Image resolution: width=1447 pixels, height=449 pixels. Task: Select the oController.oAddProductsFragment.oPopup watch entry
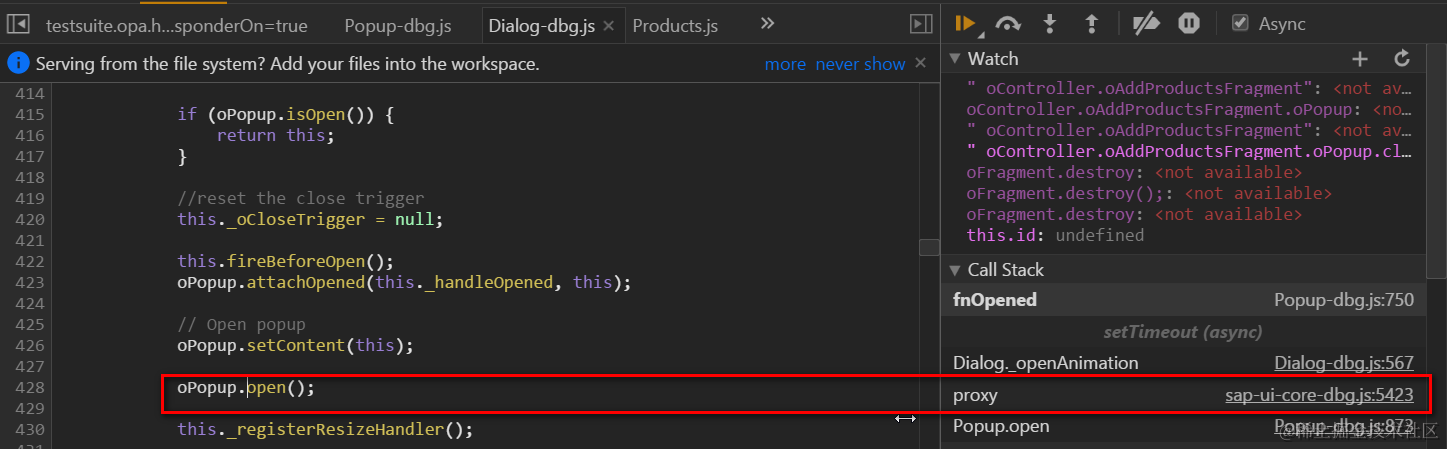(1189, 110)
